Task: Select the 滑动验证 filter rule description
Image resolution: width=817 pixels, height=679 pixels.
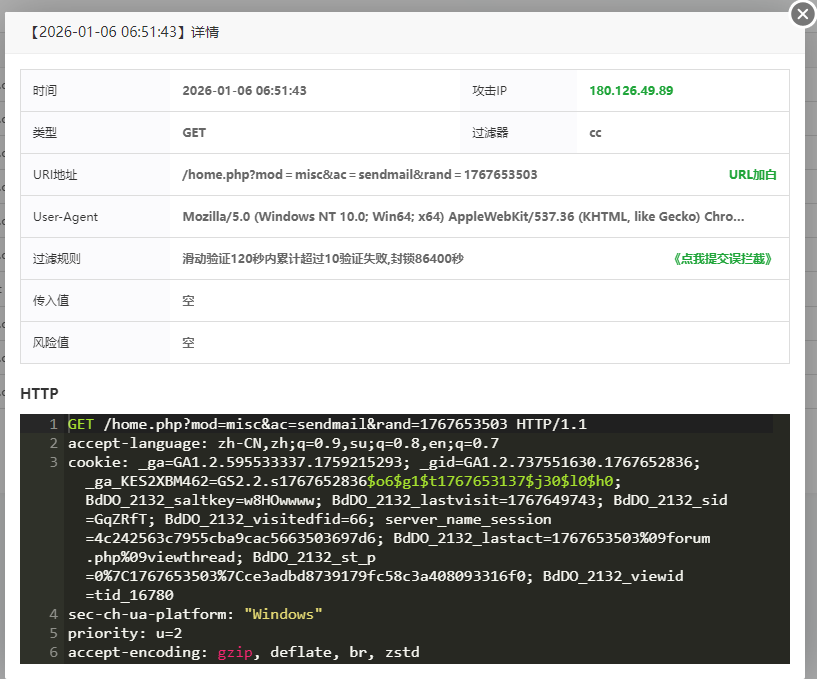Action: click(322, 259)
